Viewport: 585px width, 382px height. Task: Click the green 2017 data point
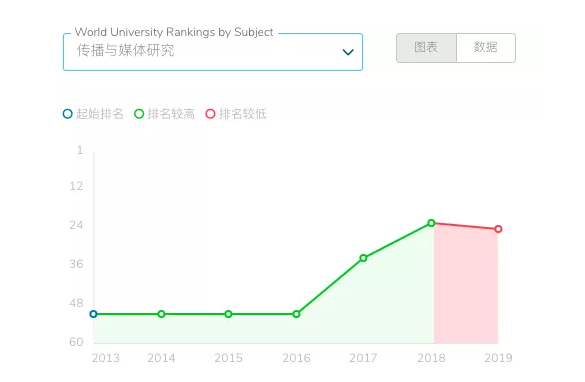pos(363,258)
